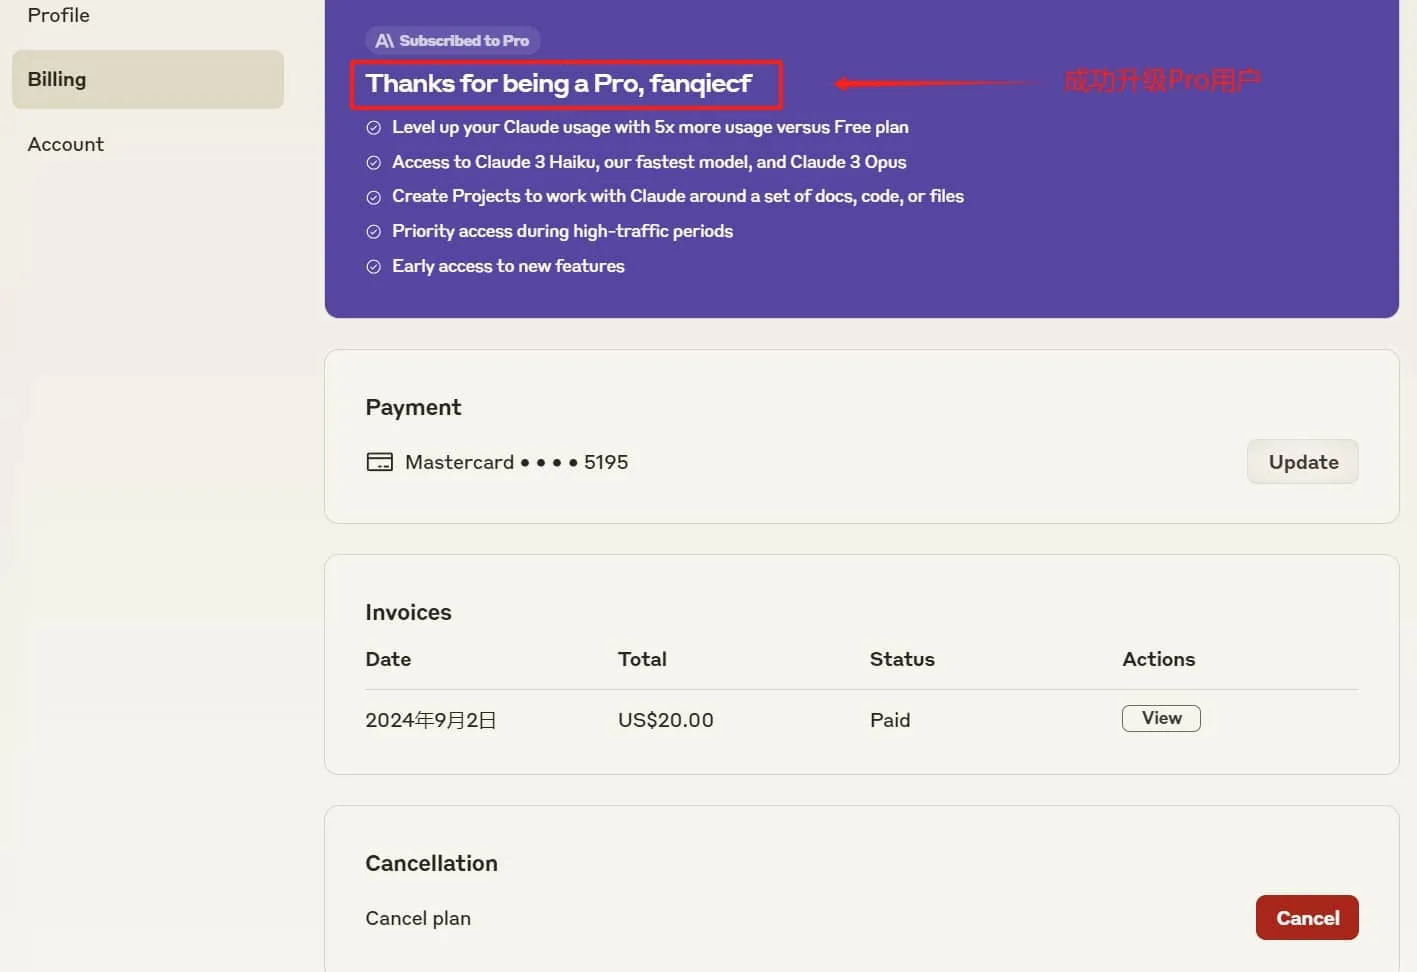The height and width of the screenshot is (972, 1417).
Task: Click the check icon beside Create Projects
Action: 374,197
